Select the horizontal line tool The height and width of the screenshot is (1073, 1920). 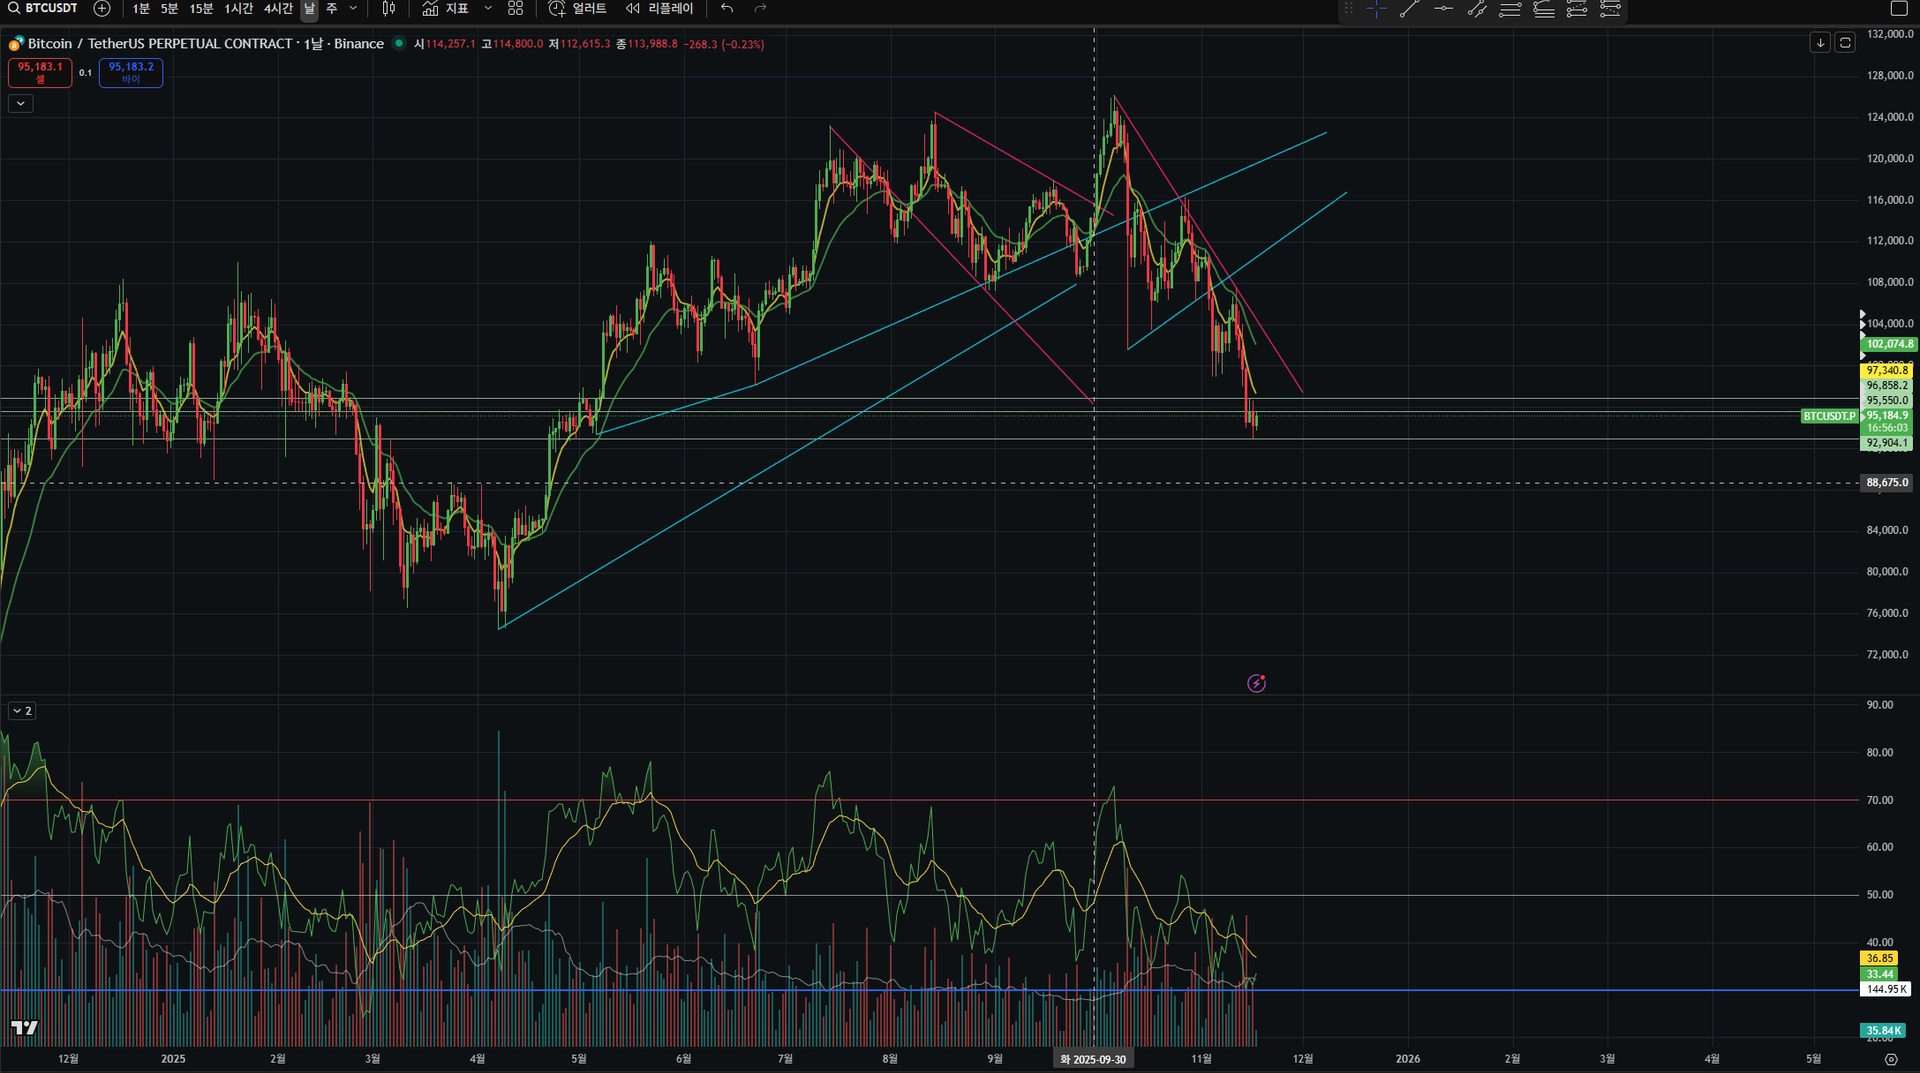(x=1444, y=9)
